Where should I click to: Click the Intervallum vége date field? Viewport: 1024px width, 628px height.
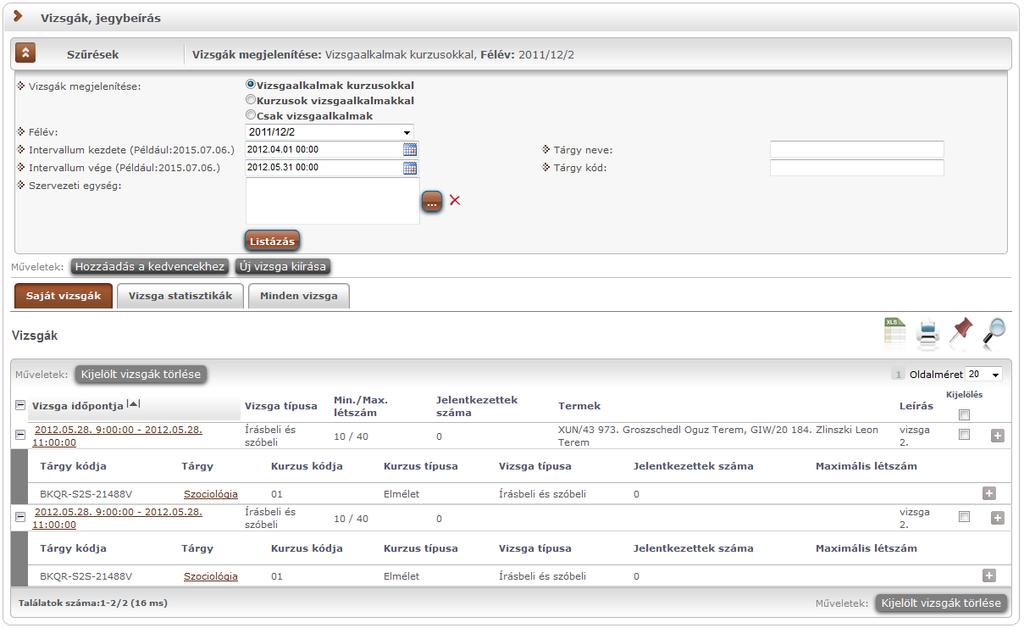[x=324, y=168]
